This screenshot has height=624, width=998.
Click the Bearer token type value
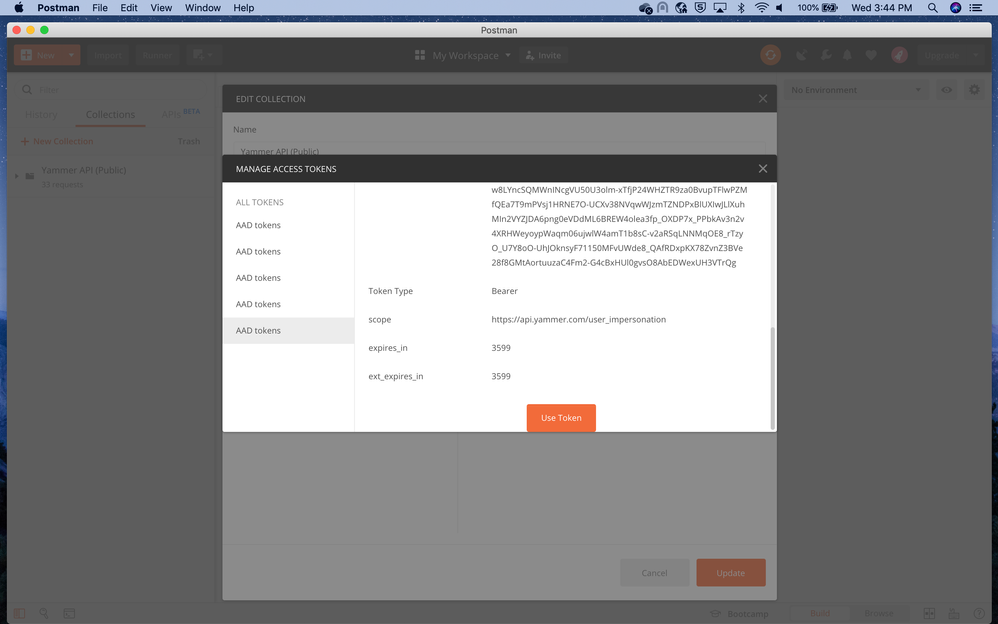pyautogui.click(x=504, y=291)
